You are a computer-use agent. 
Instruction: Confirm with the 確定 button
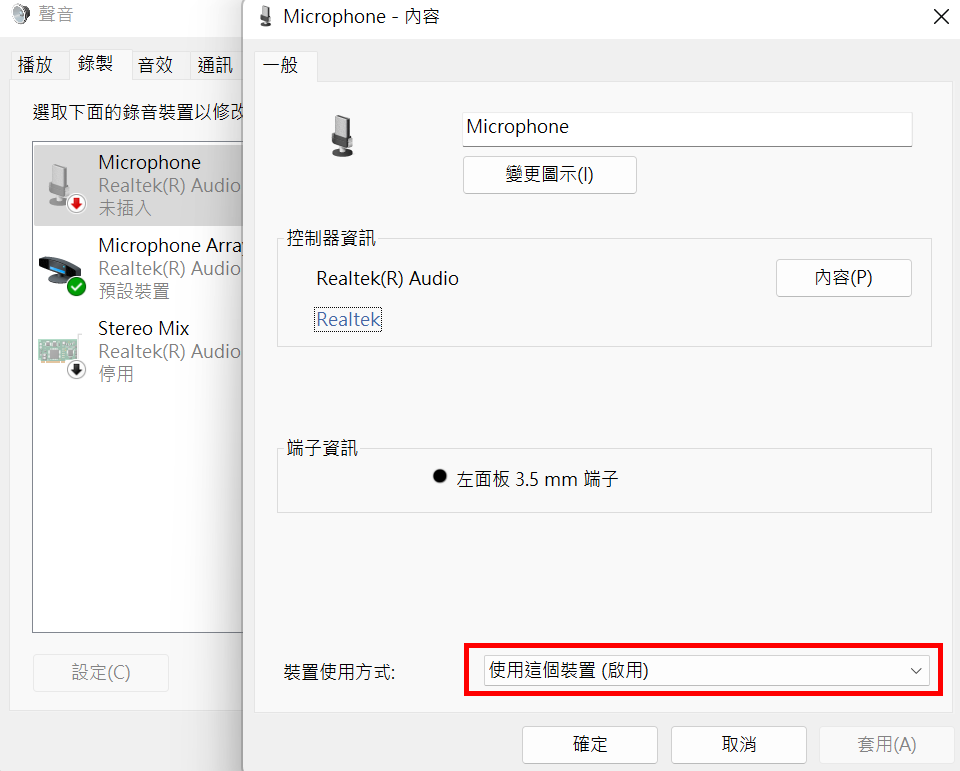click(x=590, y=744)
